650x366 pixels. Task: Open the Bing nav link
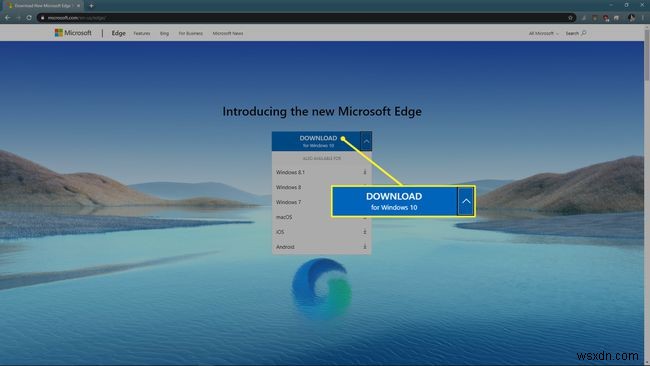pyautogui.click(x=164, y=33)
